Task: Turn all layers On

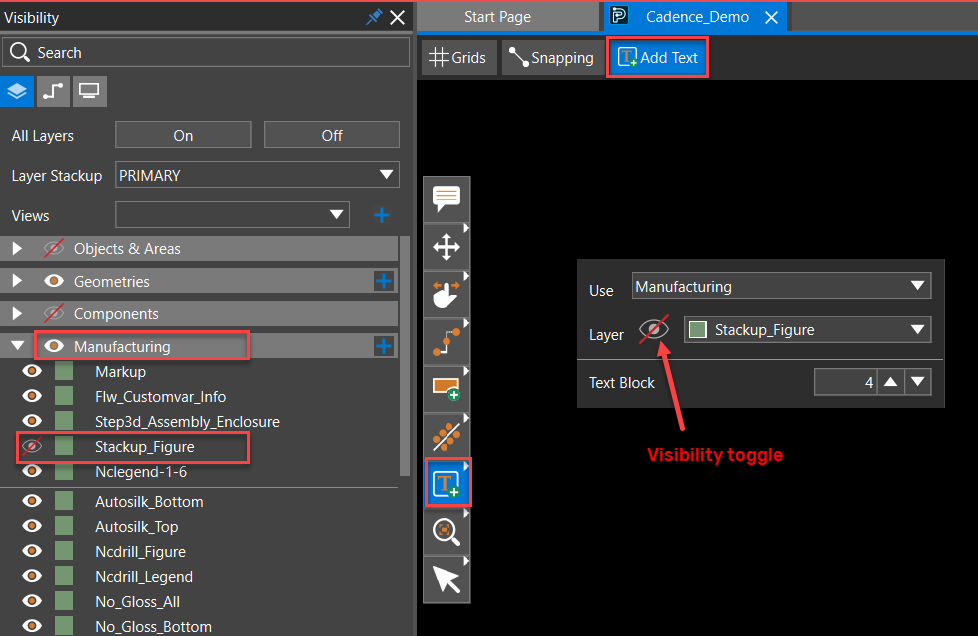Action: click(x=183, y=135)
